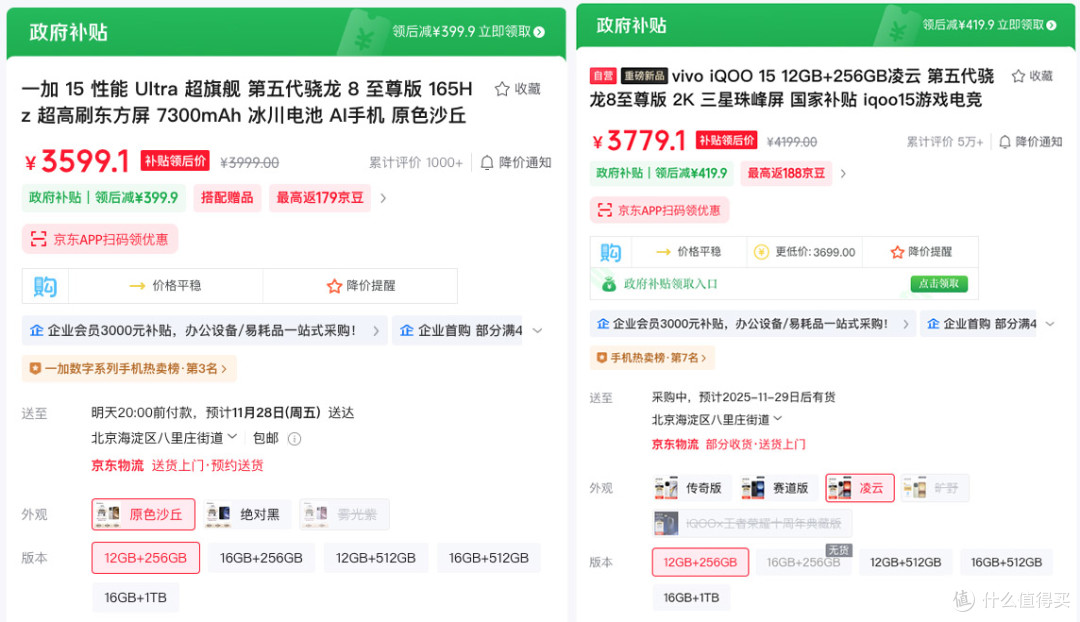Choose 16GB+1TB version on iQOO listing
This screenshot has width=1080, height=622.
click(691, 598)
